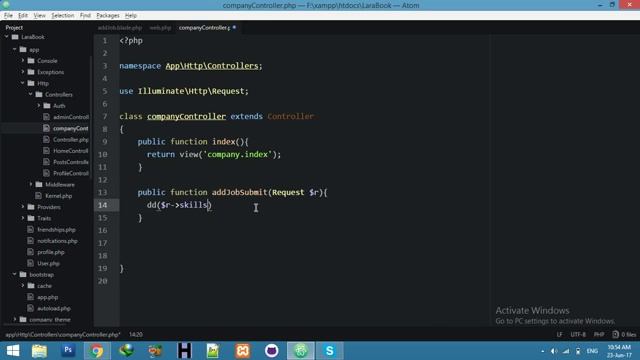Switch to the web.php tab
The image size is (640, 360).
coord(160,28)
